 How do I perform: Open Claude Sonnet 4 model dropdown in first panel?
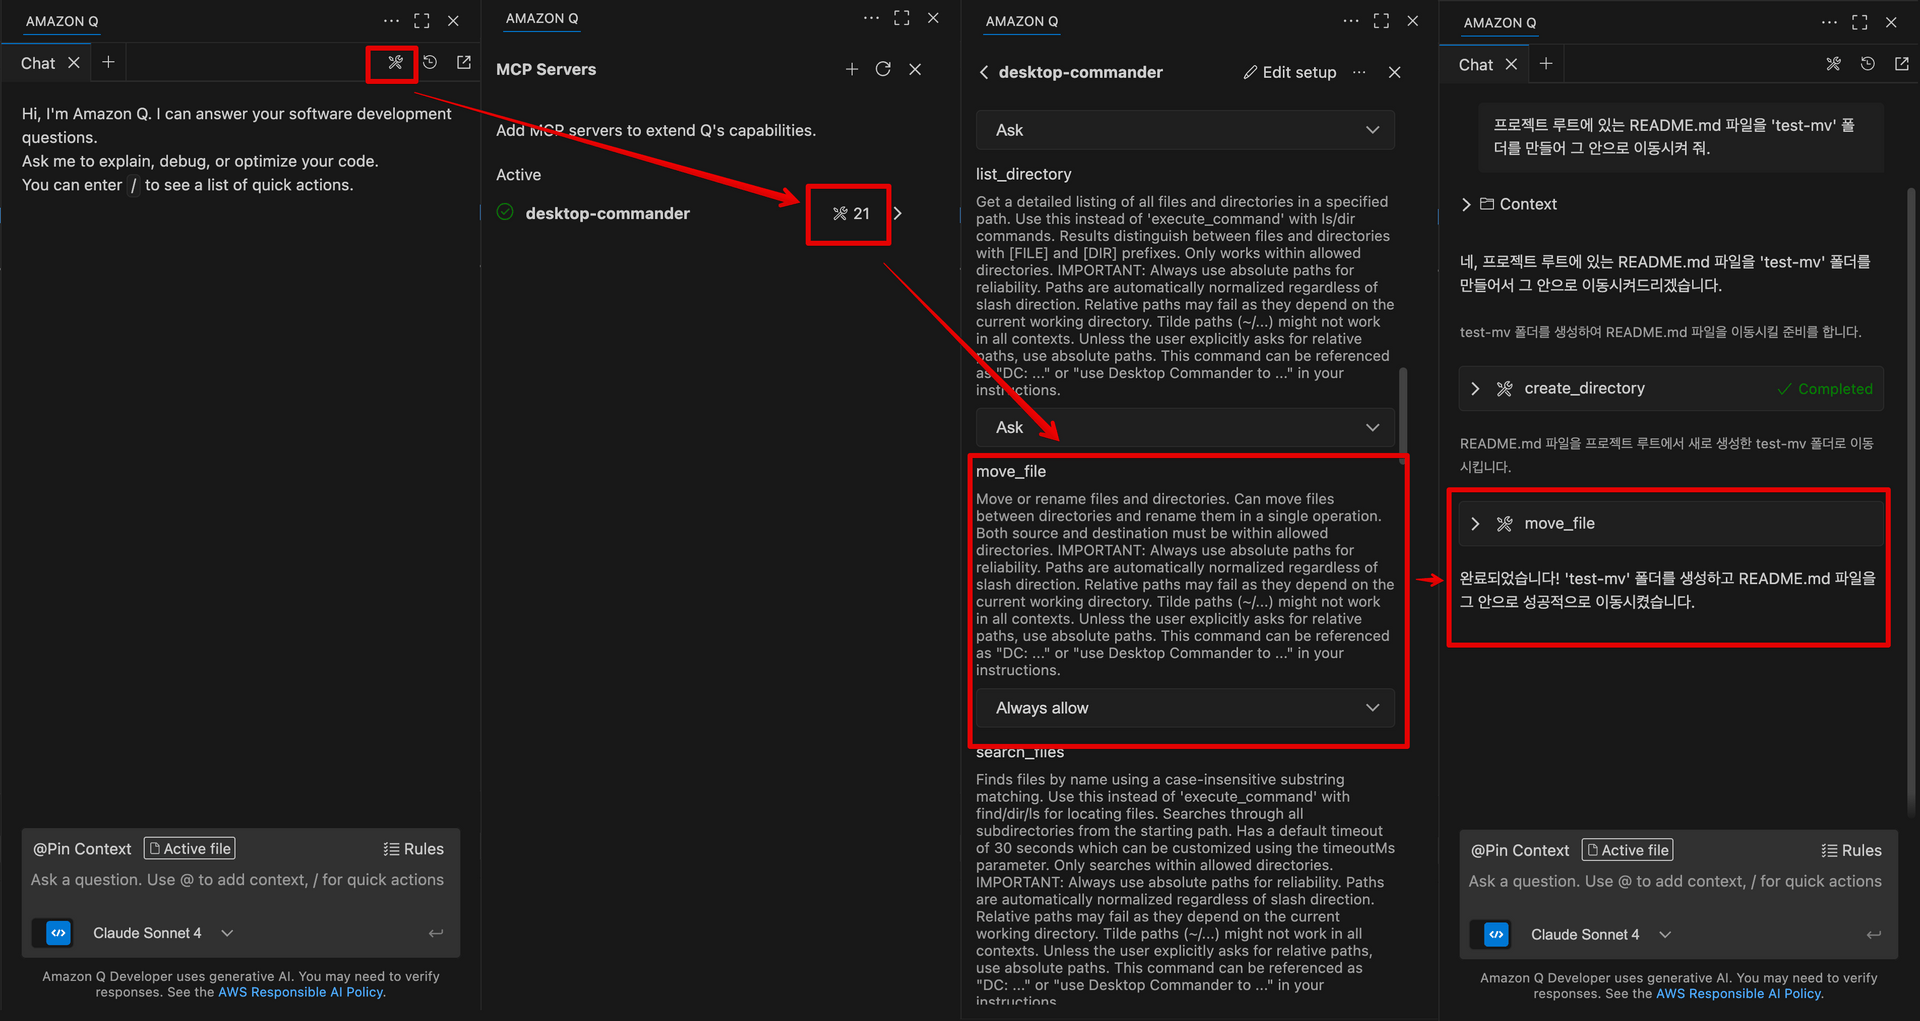pos(163,933)
